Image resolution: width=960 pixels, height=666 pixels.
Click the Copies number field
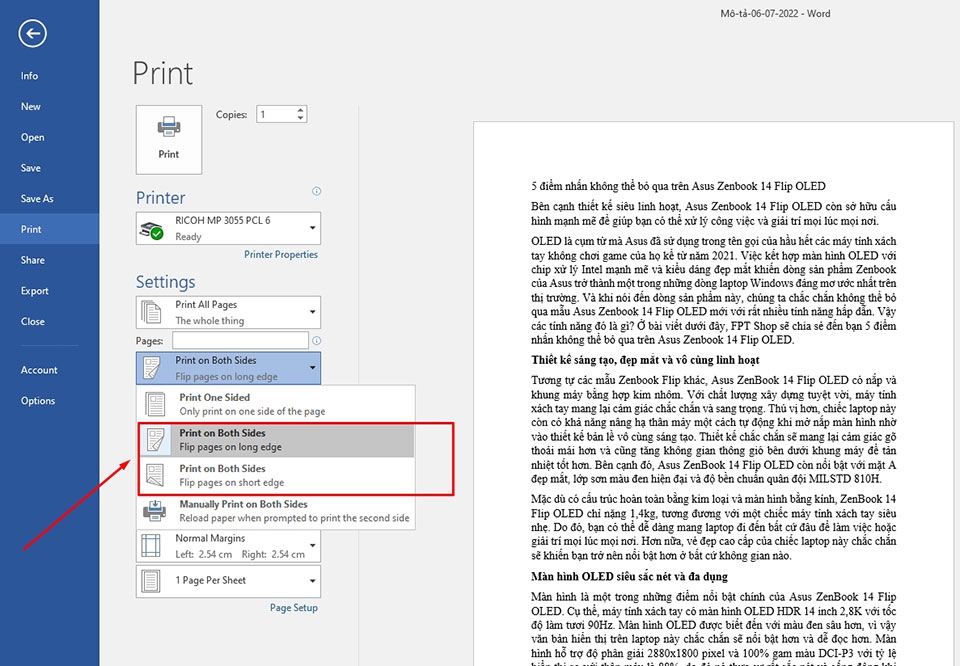[276, 114]
